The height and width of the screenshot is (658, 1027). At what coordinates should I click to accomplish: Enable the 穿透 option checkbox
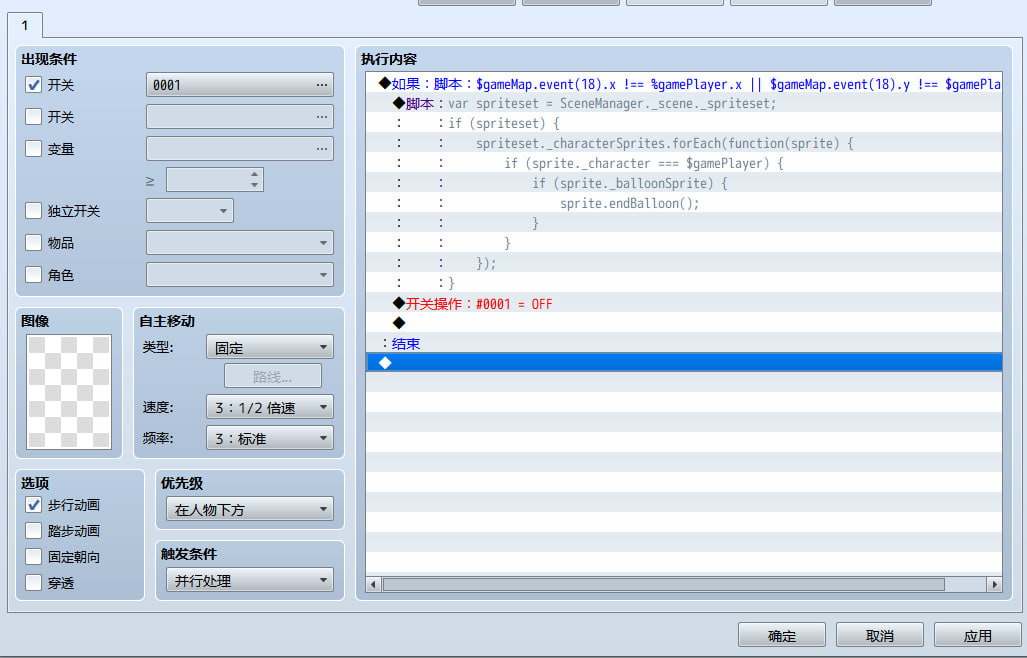pyautogui.click(x=33, y=582)
